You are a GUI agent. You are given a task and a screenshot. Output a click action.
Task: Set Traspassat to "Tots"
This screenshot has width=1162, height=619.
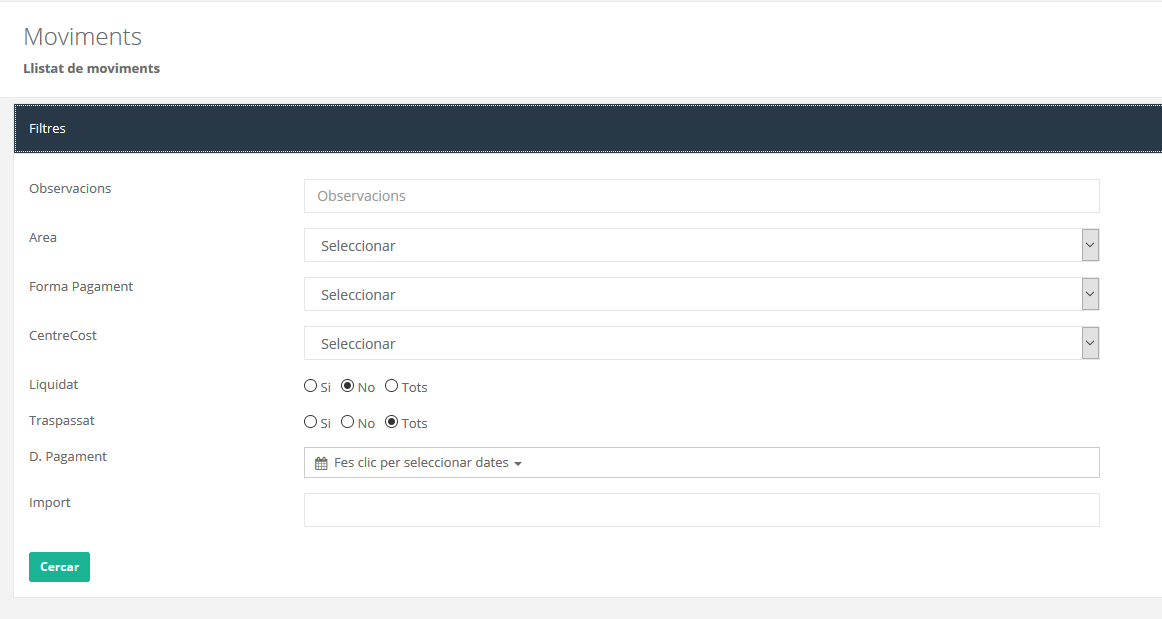pyautogui.click(x=392, y=422)
